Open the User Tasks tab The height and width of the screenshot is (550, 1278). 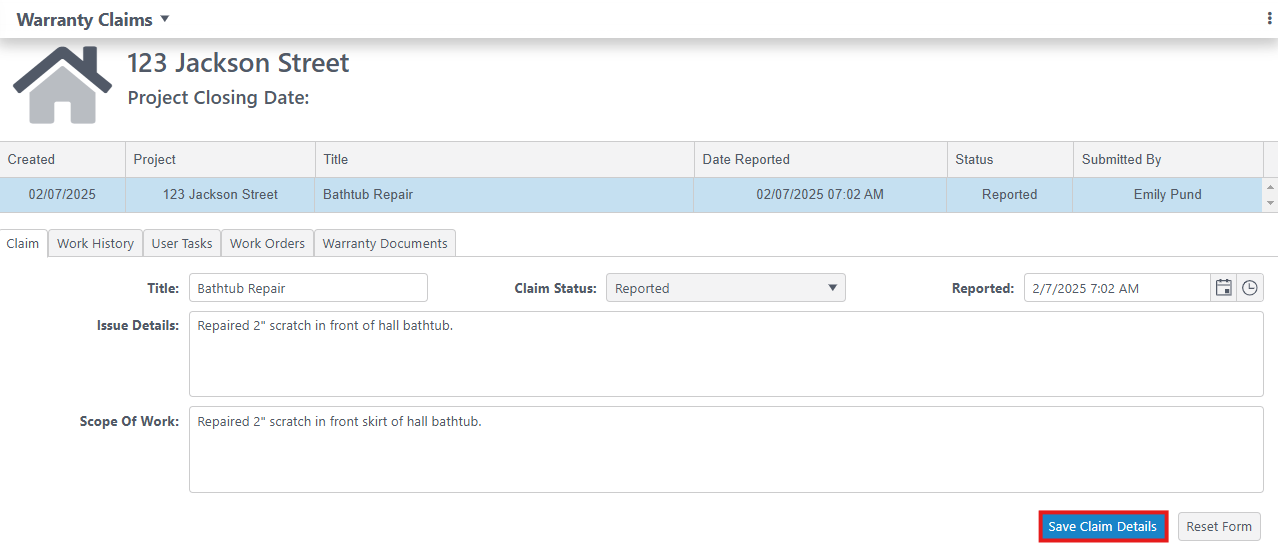coord(182,243)
